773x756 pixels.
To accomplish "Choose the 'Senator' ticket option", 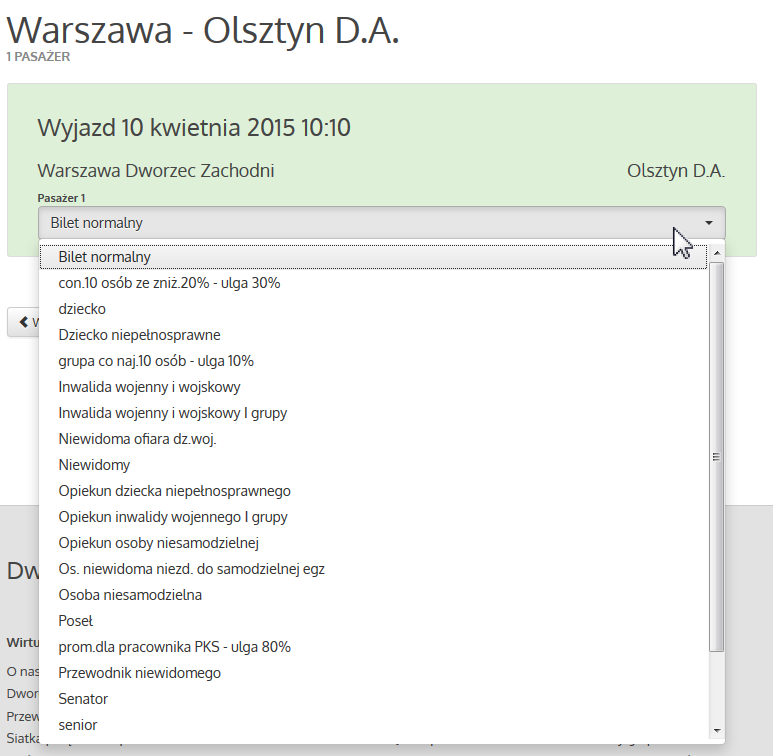I will [373, 699].
